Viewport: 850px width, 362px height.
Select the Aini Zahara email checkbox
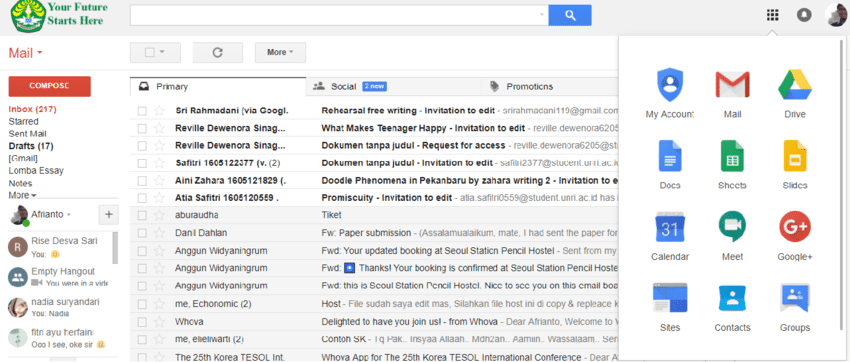(x=142, y=180)
